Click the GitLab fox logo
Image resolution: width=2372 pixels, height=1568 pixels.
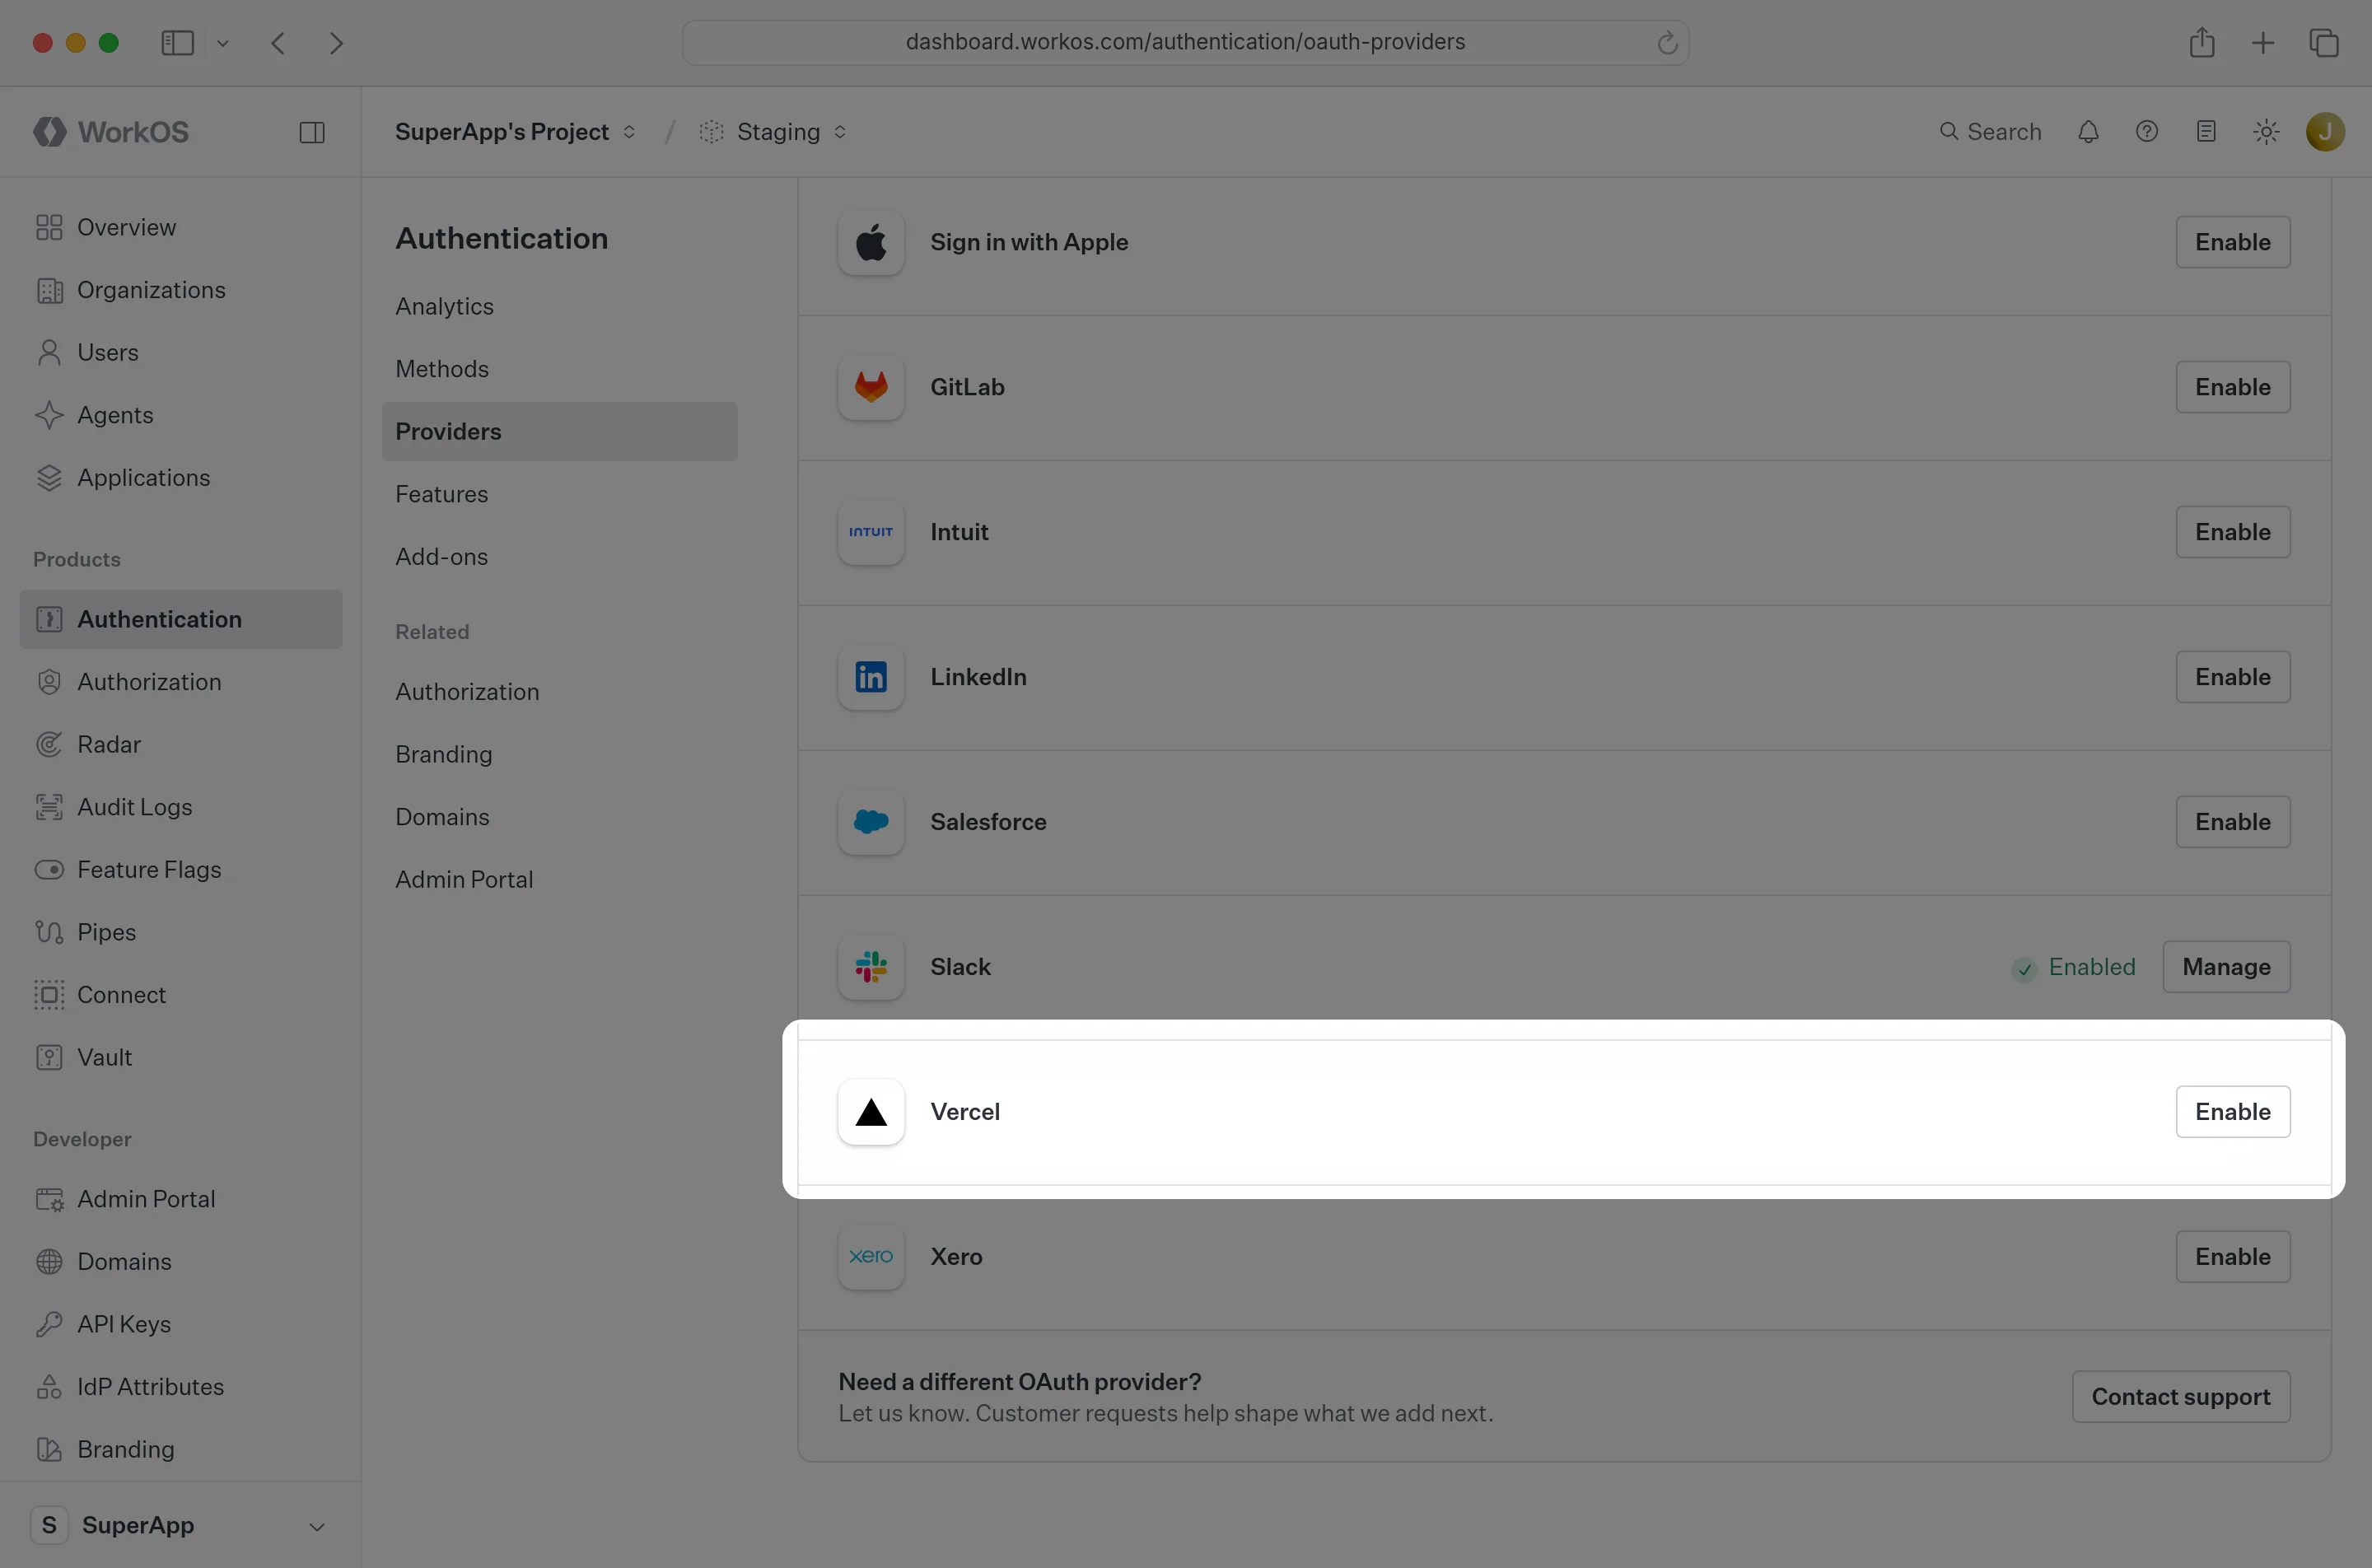[x=871, y=387]
